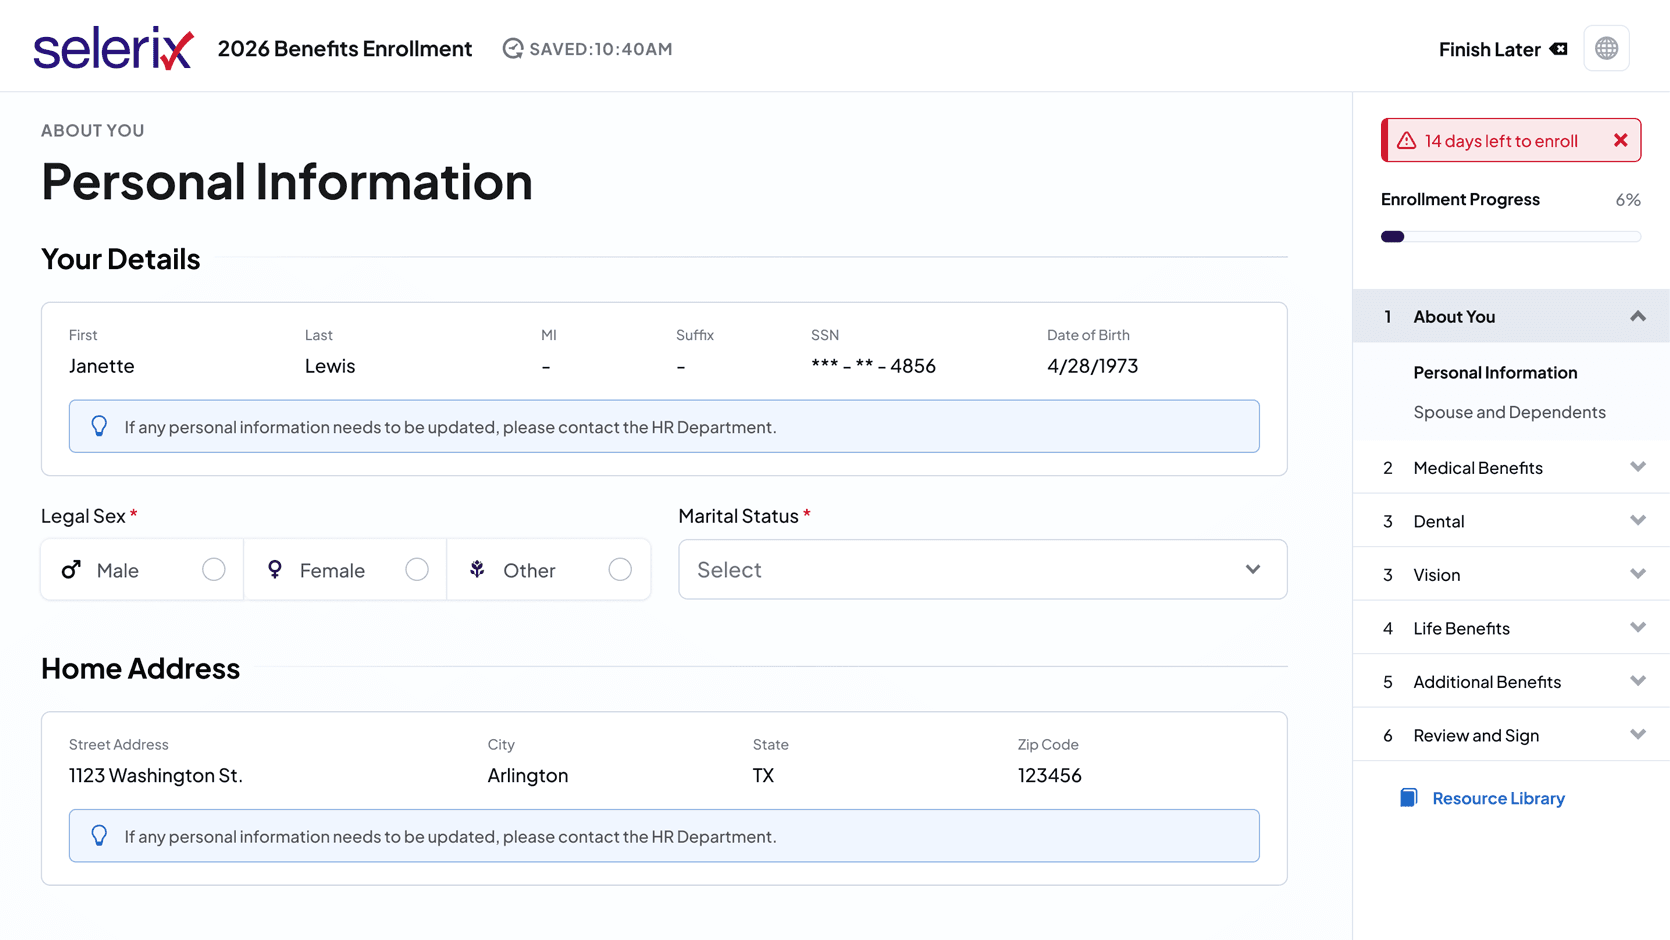This screenshot has width=1670, height=940.
Task: Click the SAVED:10:40AM status text
Action: [600, 49]
